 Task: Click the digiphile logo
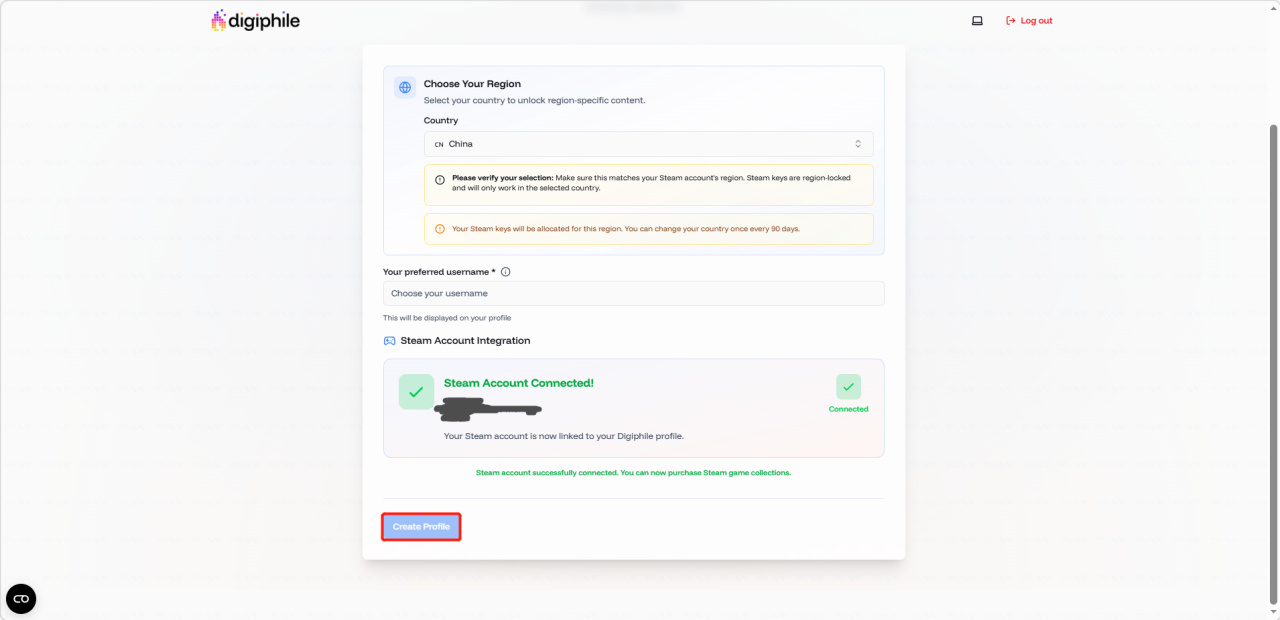pyautogui.click(x=256, y=20)
